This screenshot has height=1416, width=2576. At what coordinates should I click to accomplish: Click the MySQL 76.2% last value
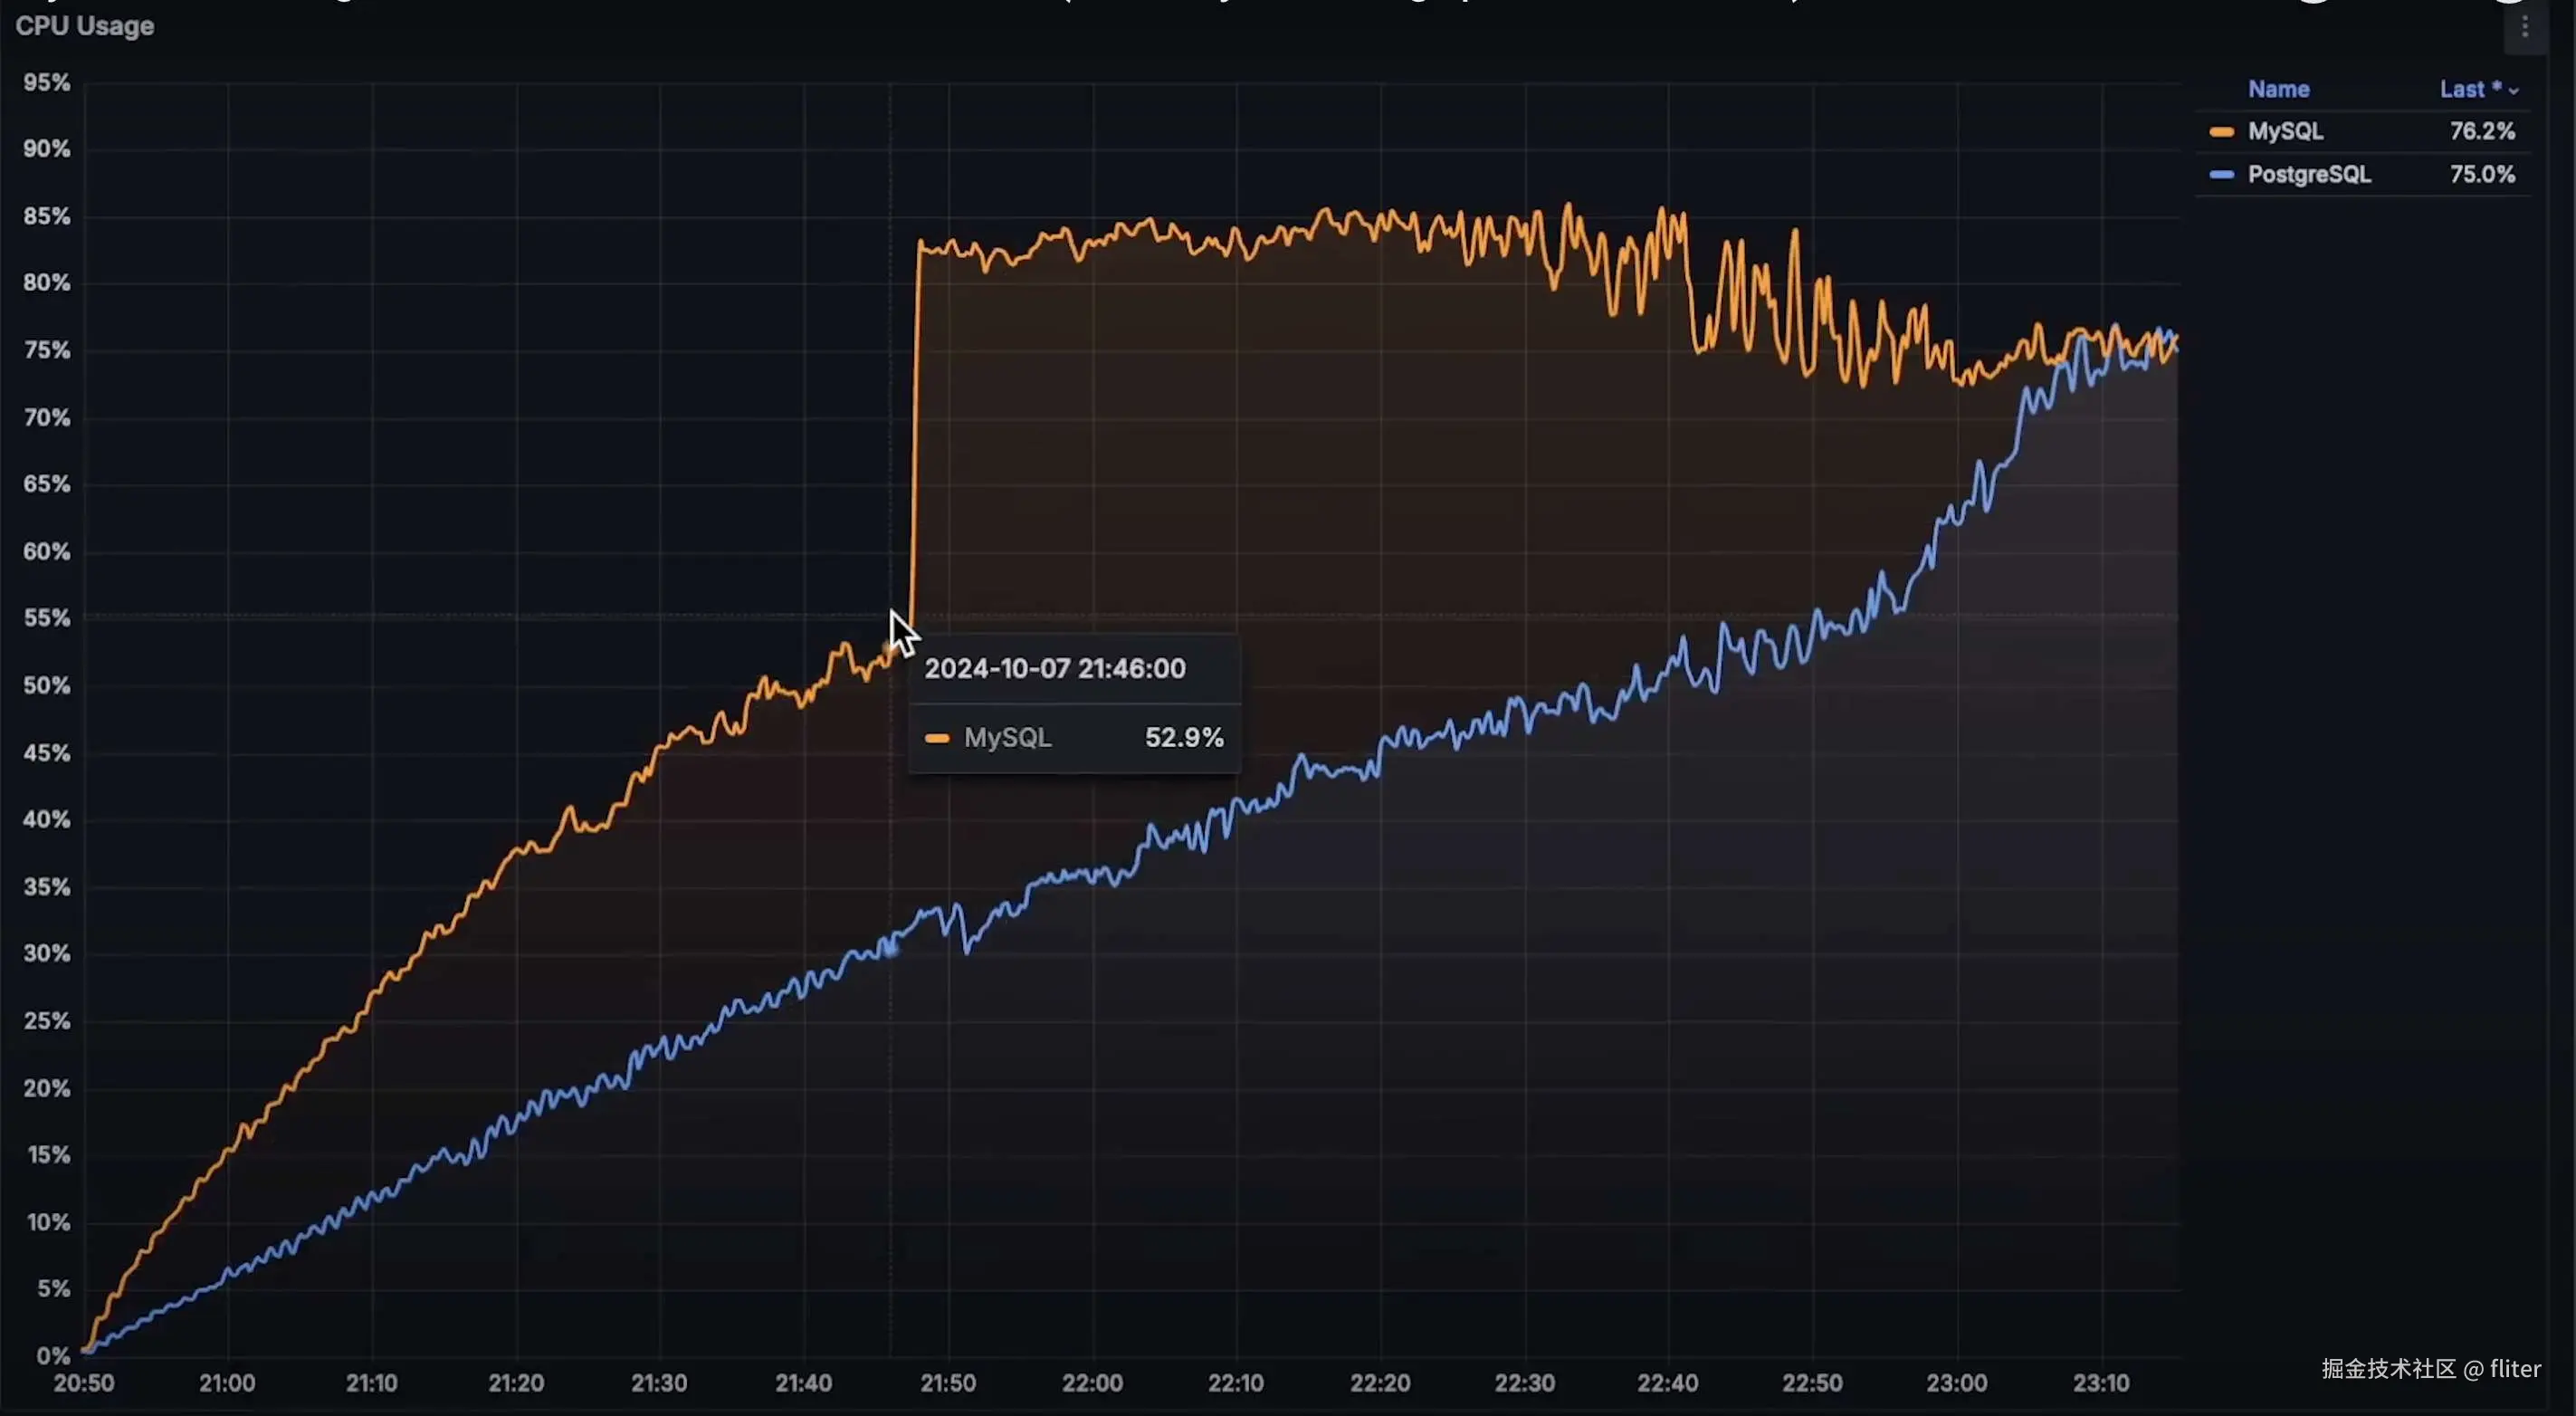coord(2481,131)
